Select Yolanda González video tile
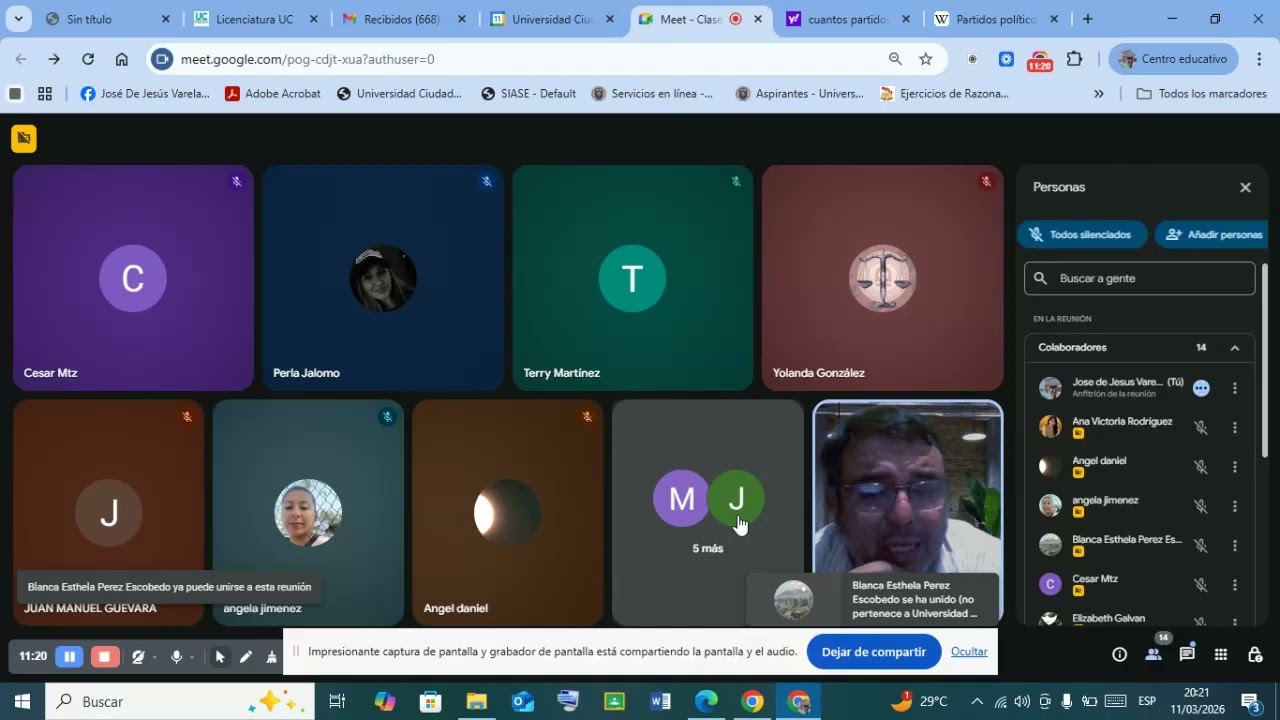This screenshot has height=720, width=1280. [x=882, y=278]
